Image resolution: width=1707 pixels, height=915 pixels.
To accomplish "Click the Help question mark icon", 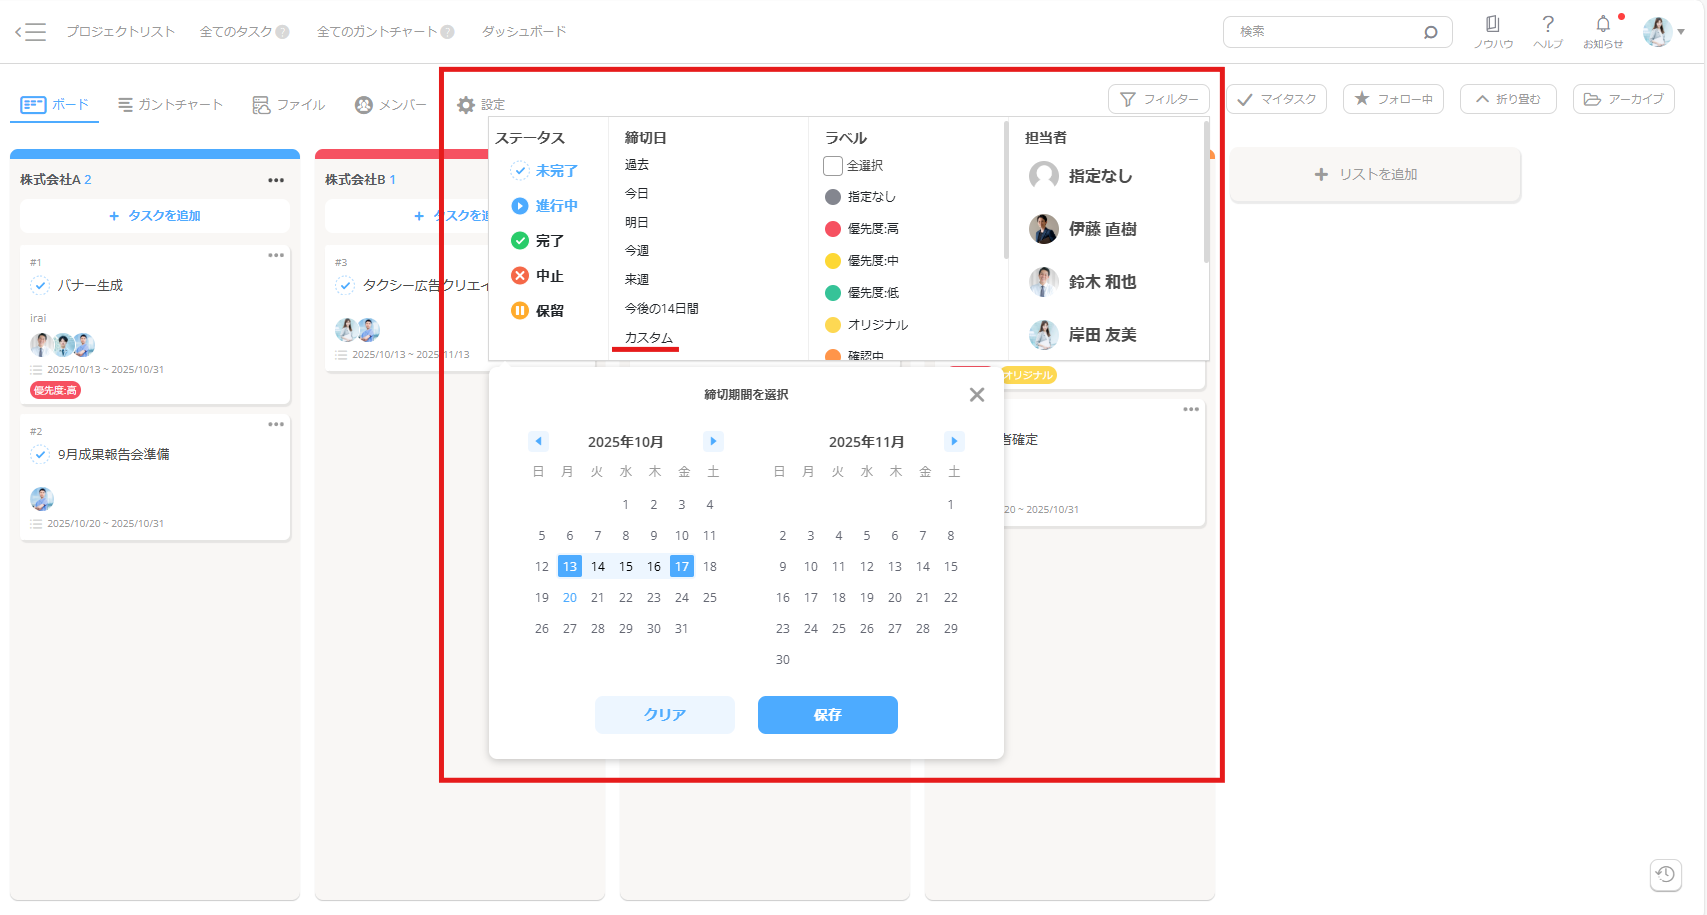I will (x=1548, y=24).
